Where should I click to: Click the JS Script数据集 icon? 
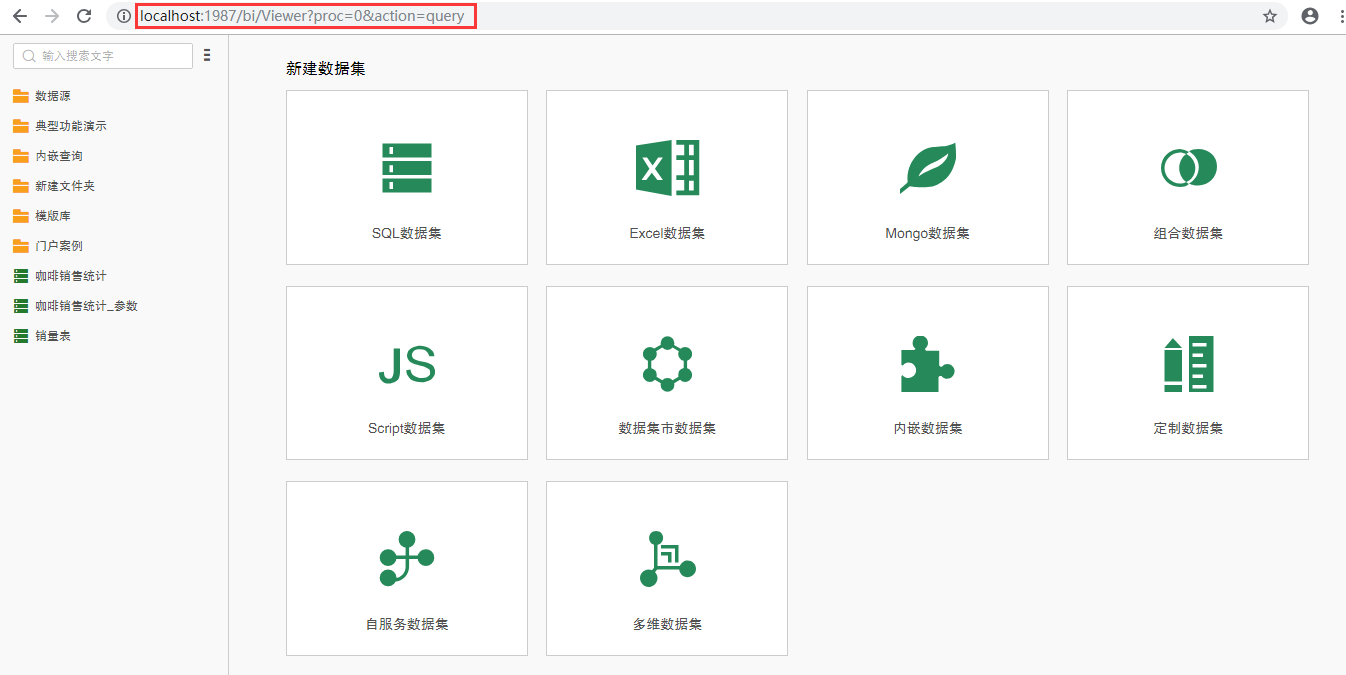406,364
